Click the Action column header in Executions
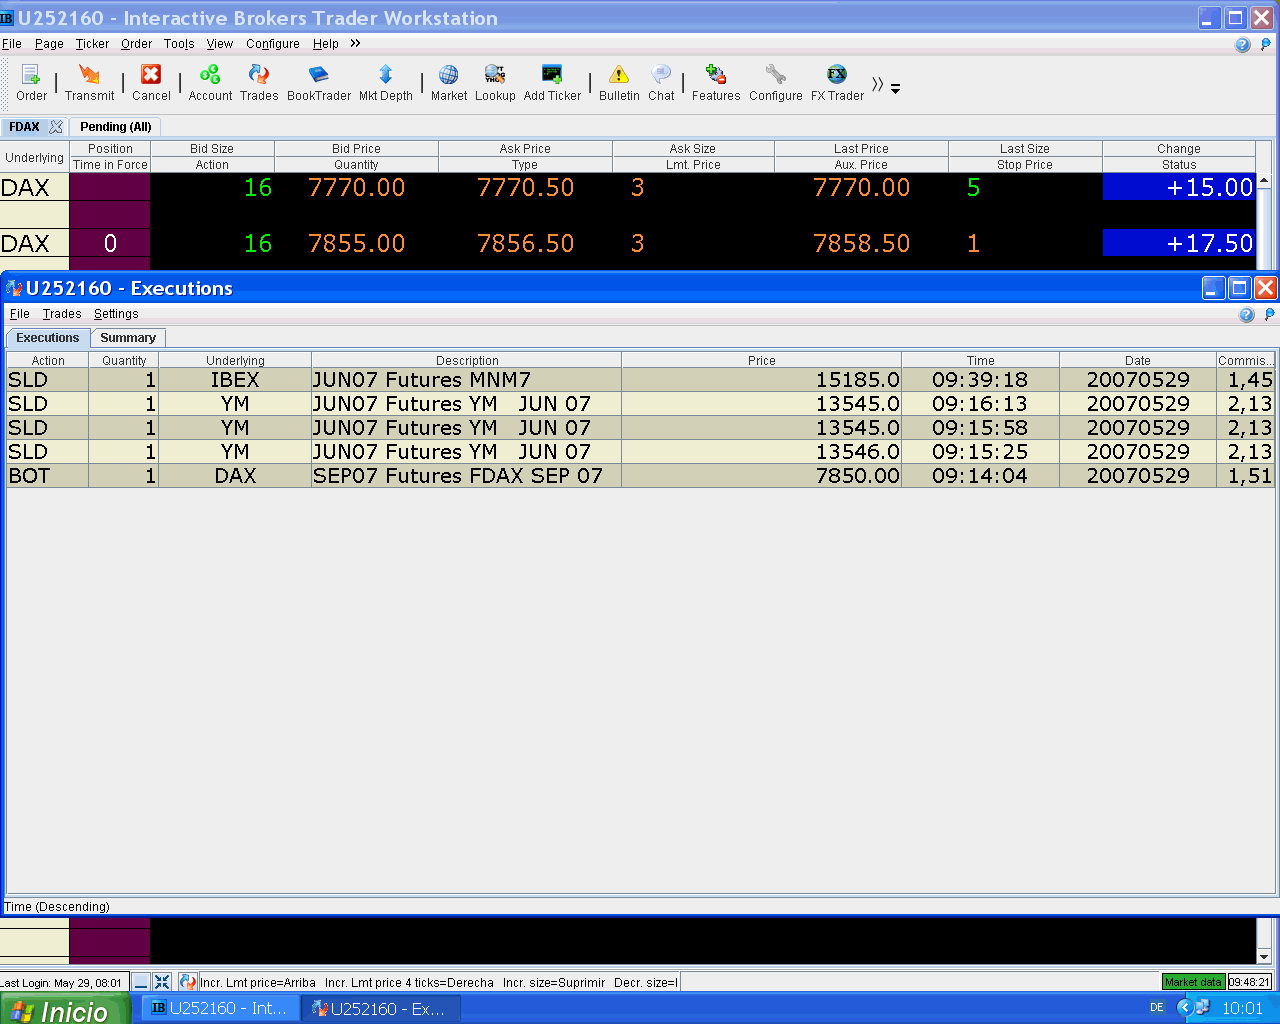 click(x=48, y=360)
